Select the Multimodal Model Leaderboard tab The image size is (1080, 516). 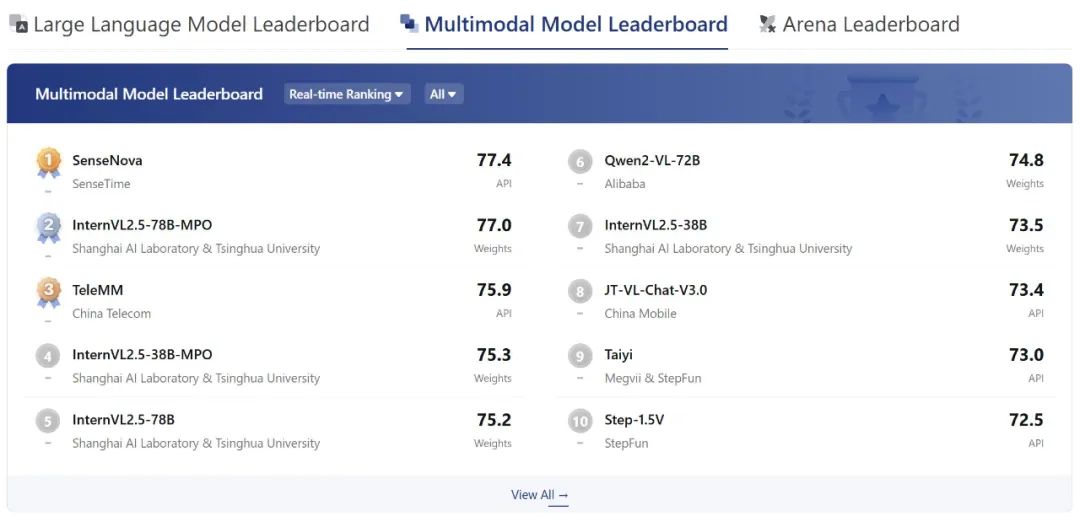coord(575,24)
